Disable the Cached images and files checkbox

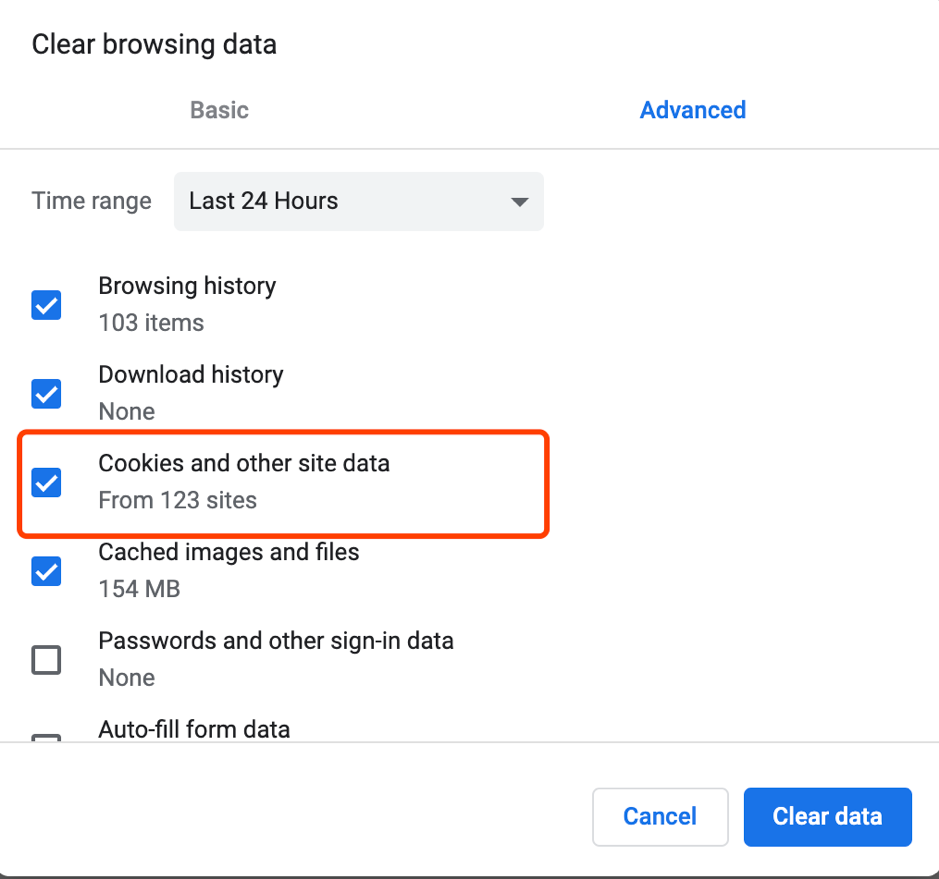pyautogui.click(x=46, y=572)
